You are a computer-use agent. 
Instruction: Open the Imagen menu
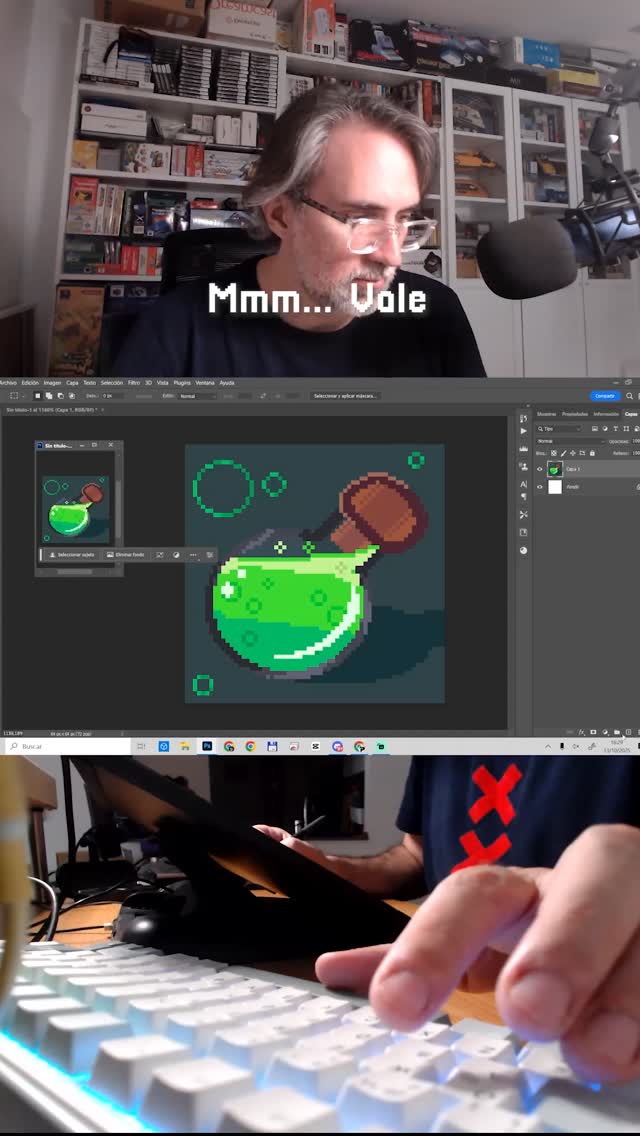tap(52, 383)
